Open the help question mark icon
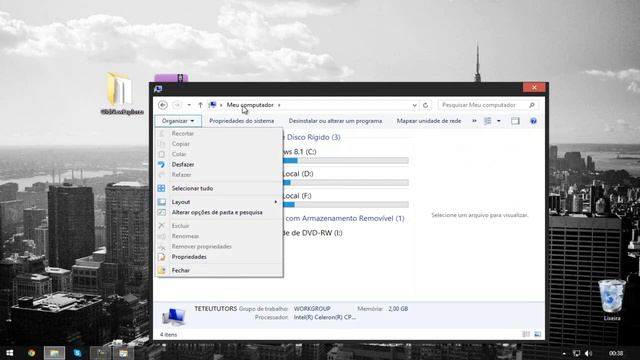Image resolution: width=640 pixels, height=360 pixels. pos(533,121)
